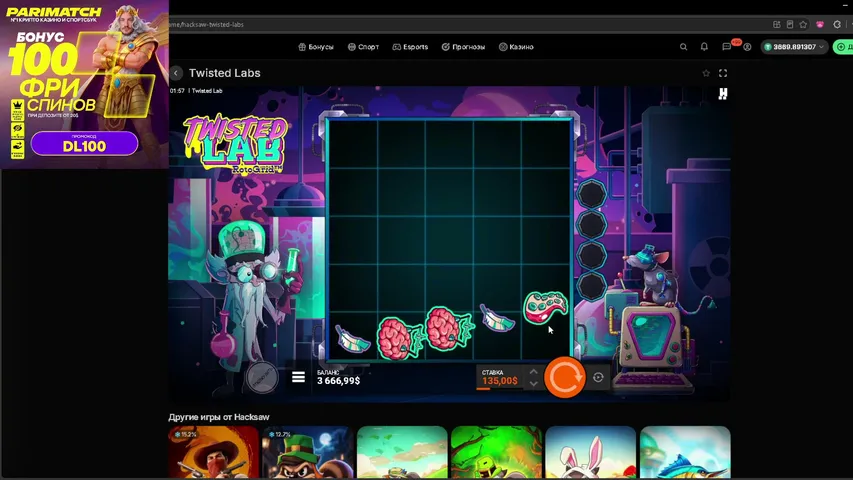Open the leprechaun game thumbnail with 12.7%
Screen dimensions: 853x480
[x=307, y=453]
